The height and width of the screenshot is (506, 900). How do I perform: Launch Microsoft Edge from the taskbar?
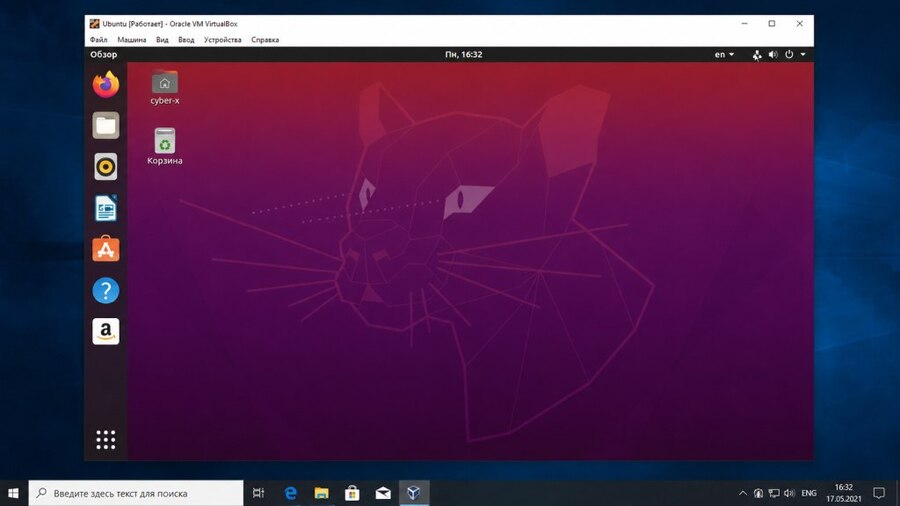click(291, 493)
